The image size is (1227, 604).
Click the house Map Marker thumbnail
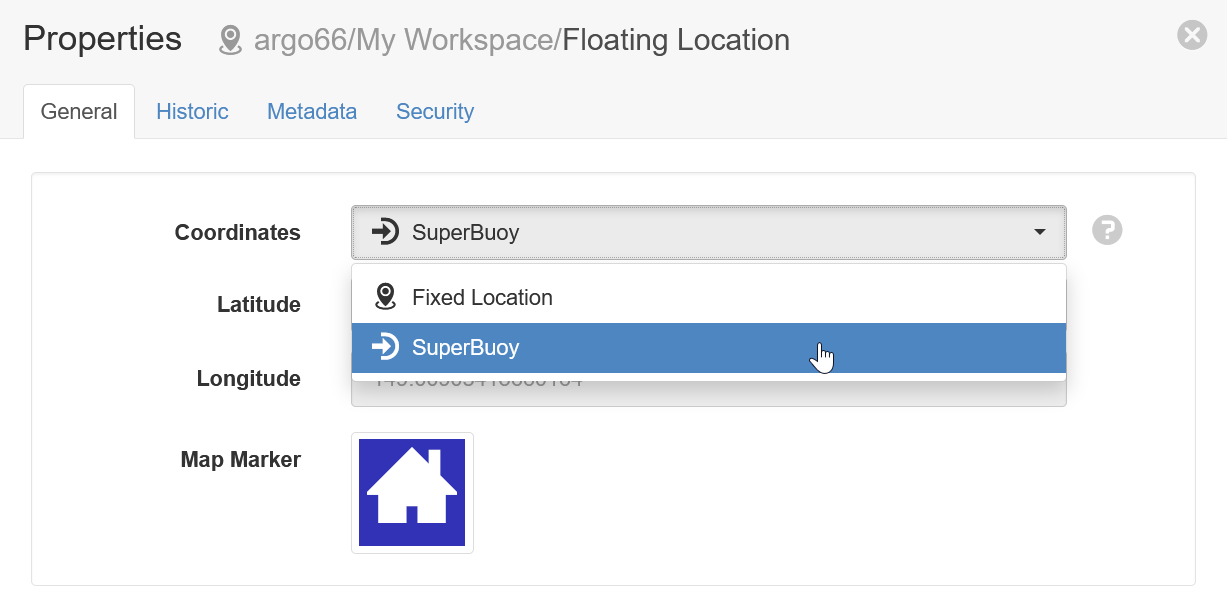412,493
